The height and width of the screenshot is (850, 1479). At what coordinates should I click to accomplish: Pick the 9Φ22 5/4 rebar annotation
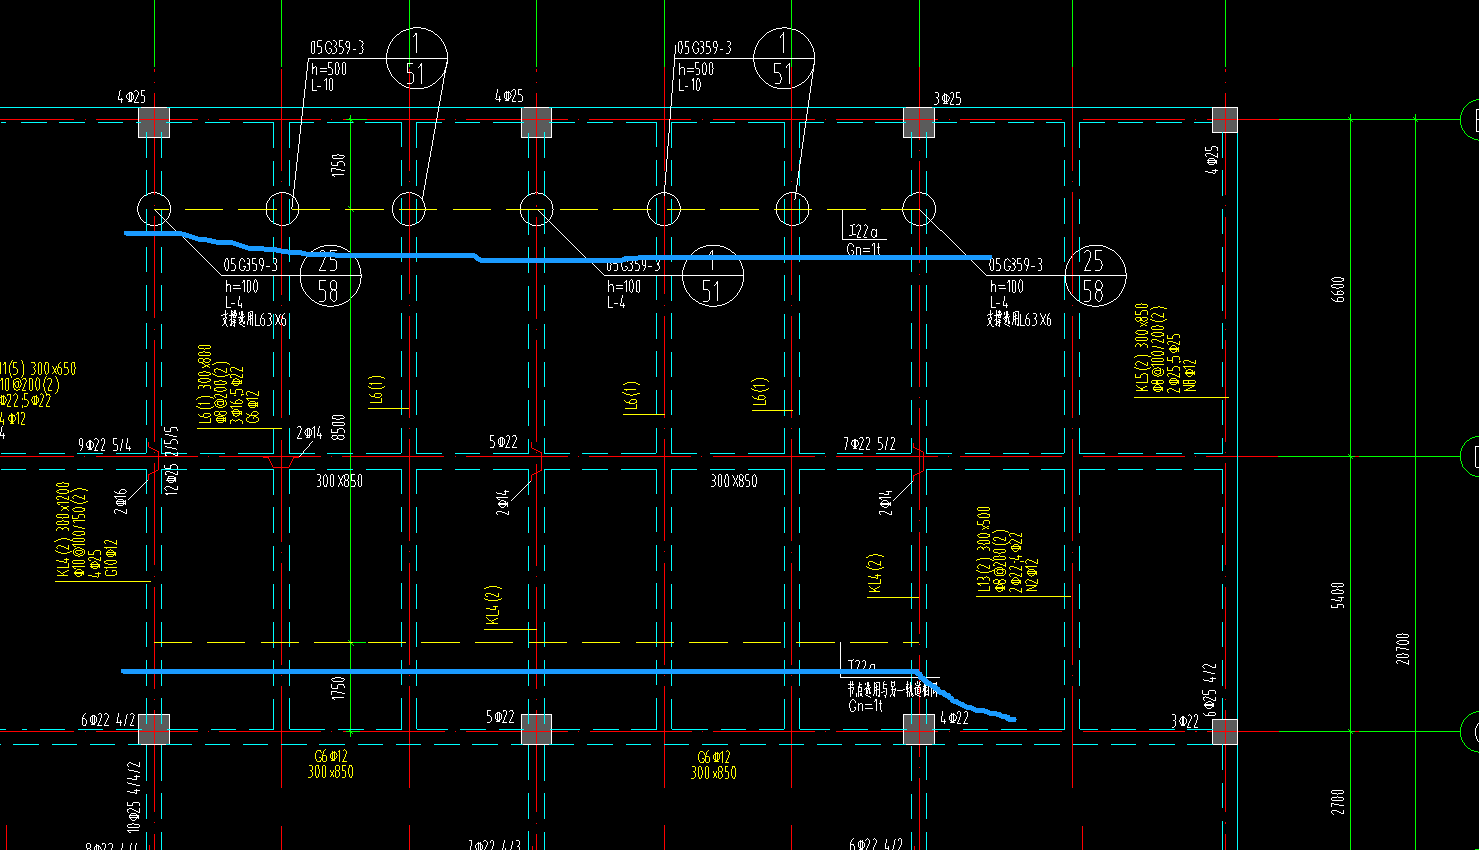click(105, 445)
